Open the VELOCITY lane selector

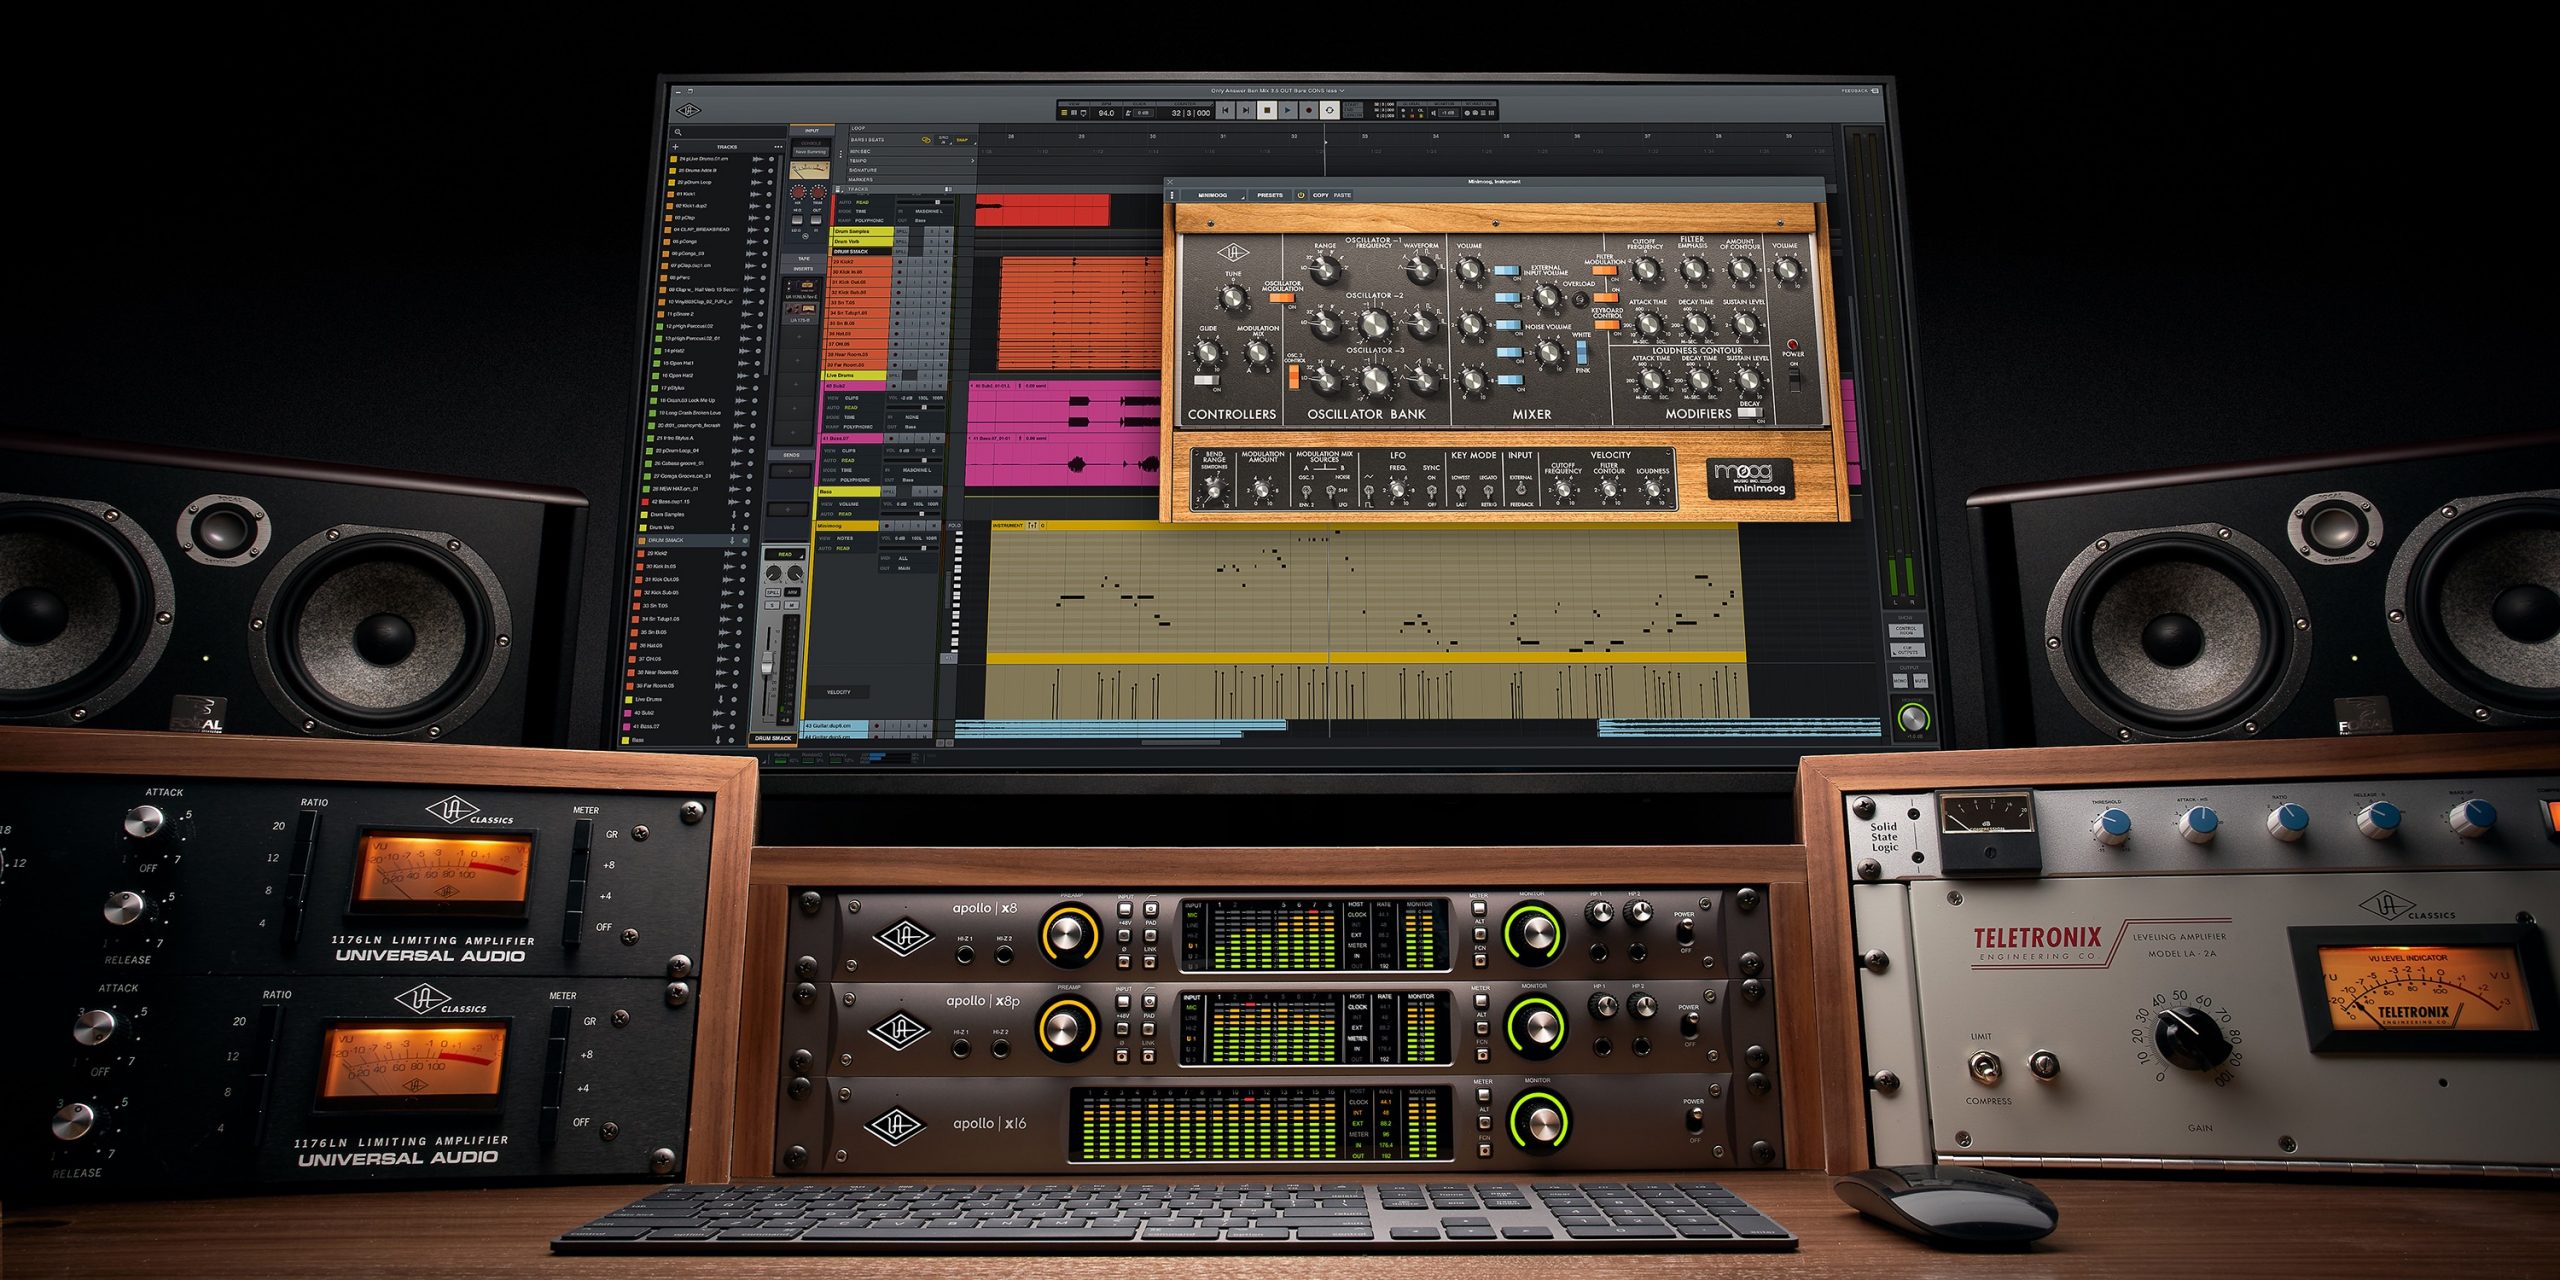[x=839, y=692]
